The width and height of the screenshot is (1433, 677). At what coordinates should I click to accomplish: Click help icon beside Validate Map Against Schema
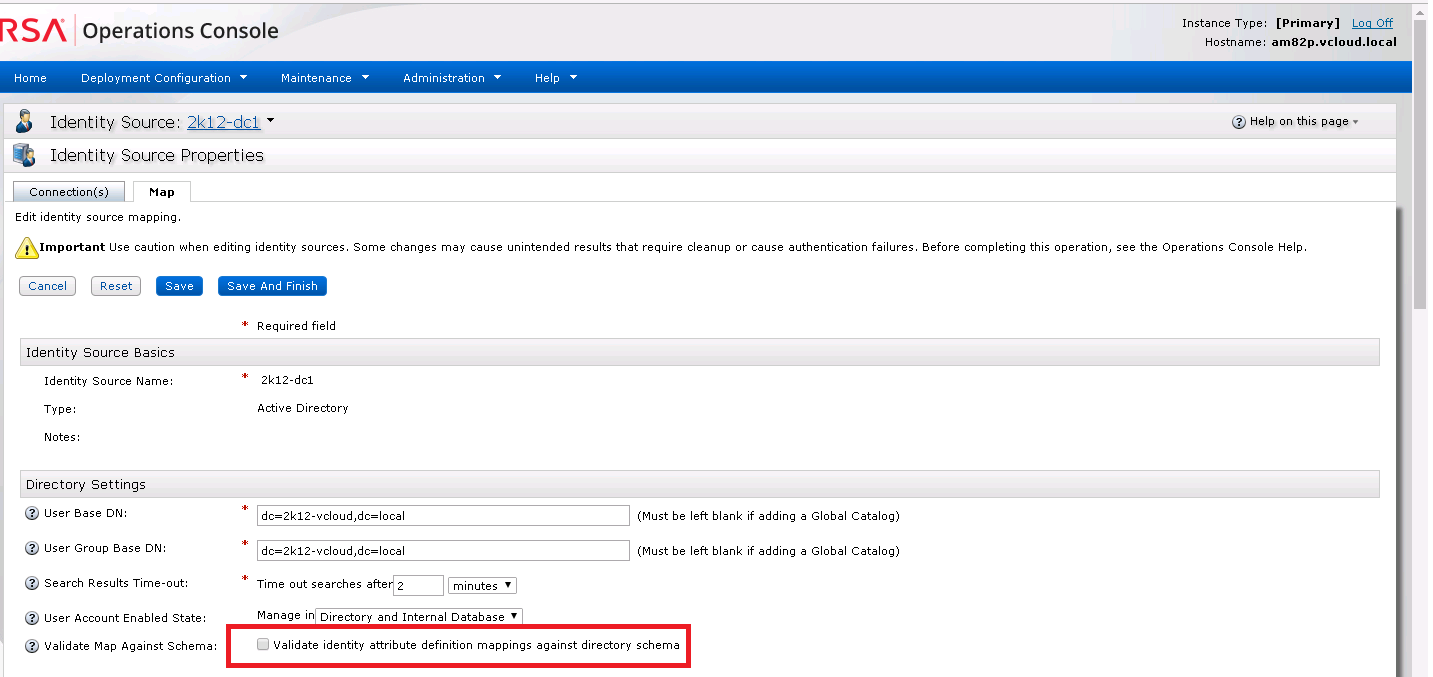coord(32,646)
